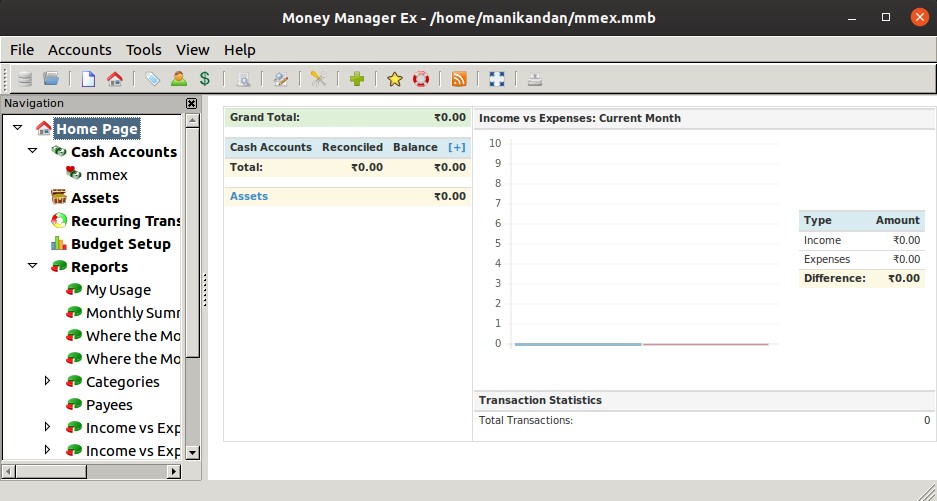Click the Transaction Statistics heading

540,400
